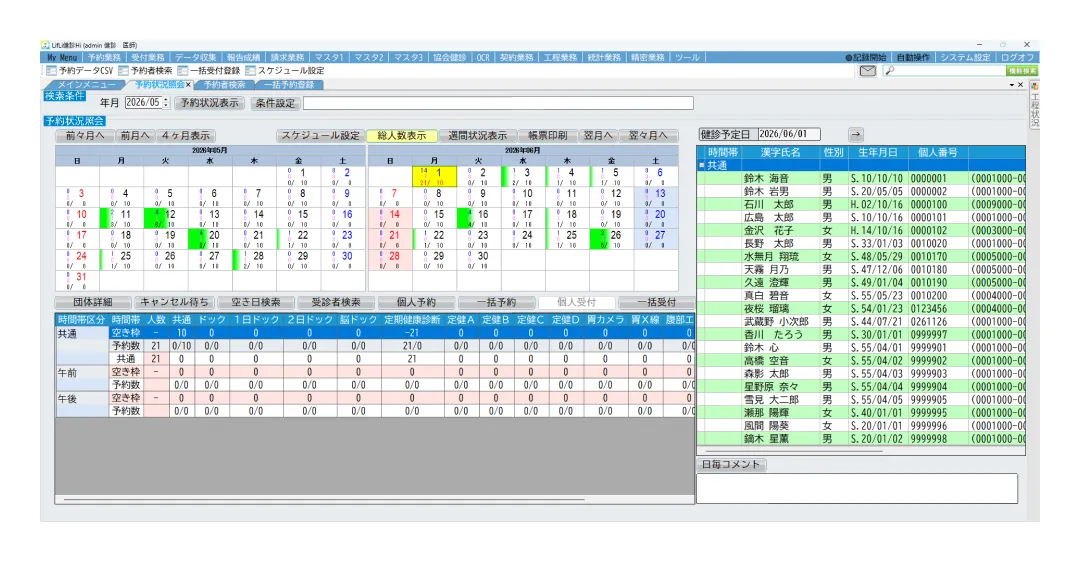The image size is (1080, 562).
Task: Open the 工程状況 side panel icon
Action: point(1034,105)
